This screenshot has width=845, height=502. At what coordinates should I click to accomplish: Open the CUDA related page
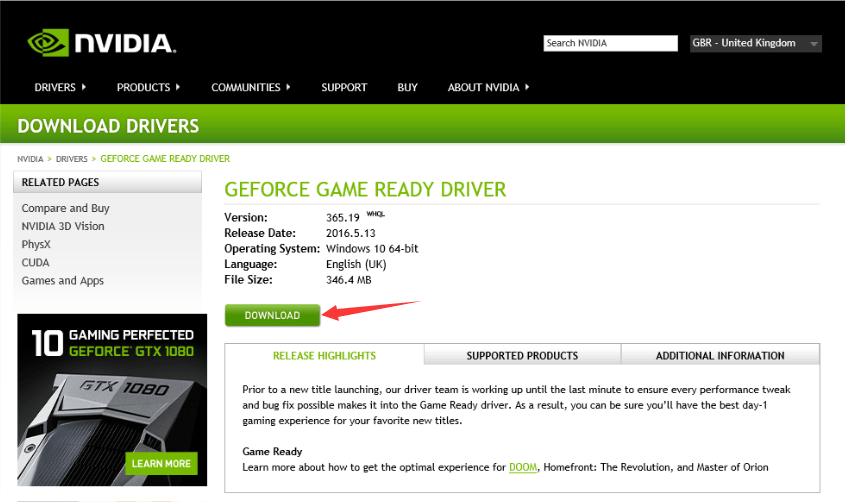(36, 262)
